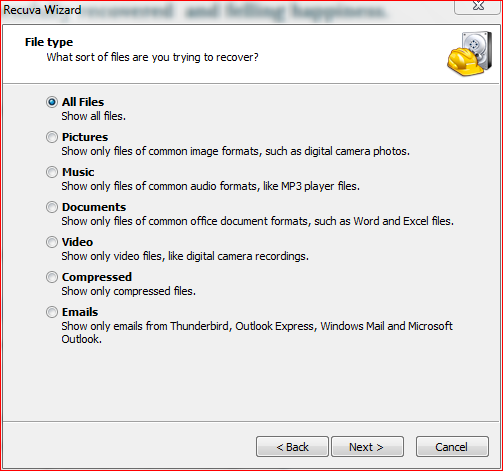Pick the Music radio option

(52, 172)
